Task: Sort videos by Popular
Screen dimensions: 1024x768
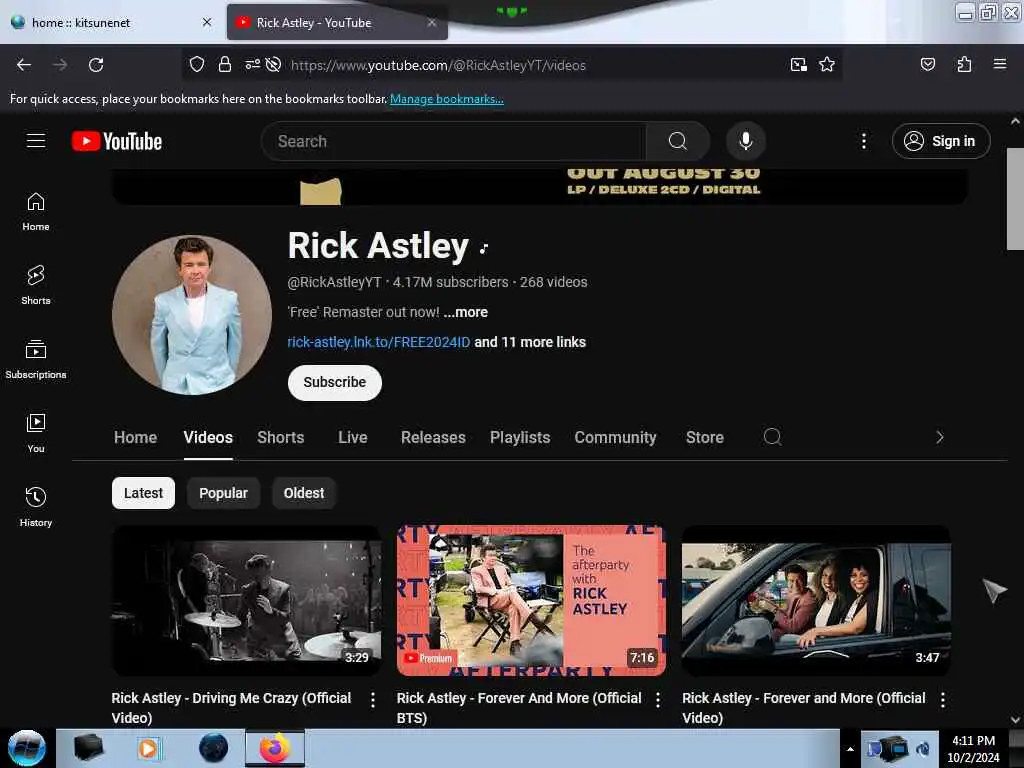Action: [x=223, y=493]
